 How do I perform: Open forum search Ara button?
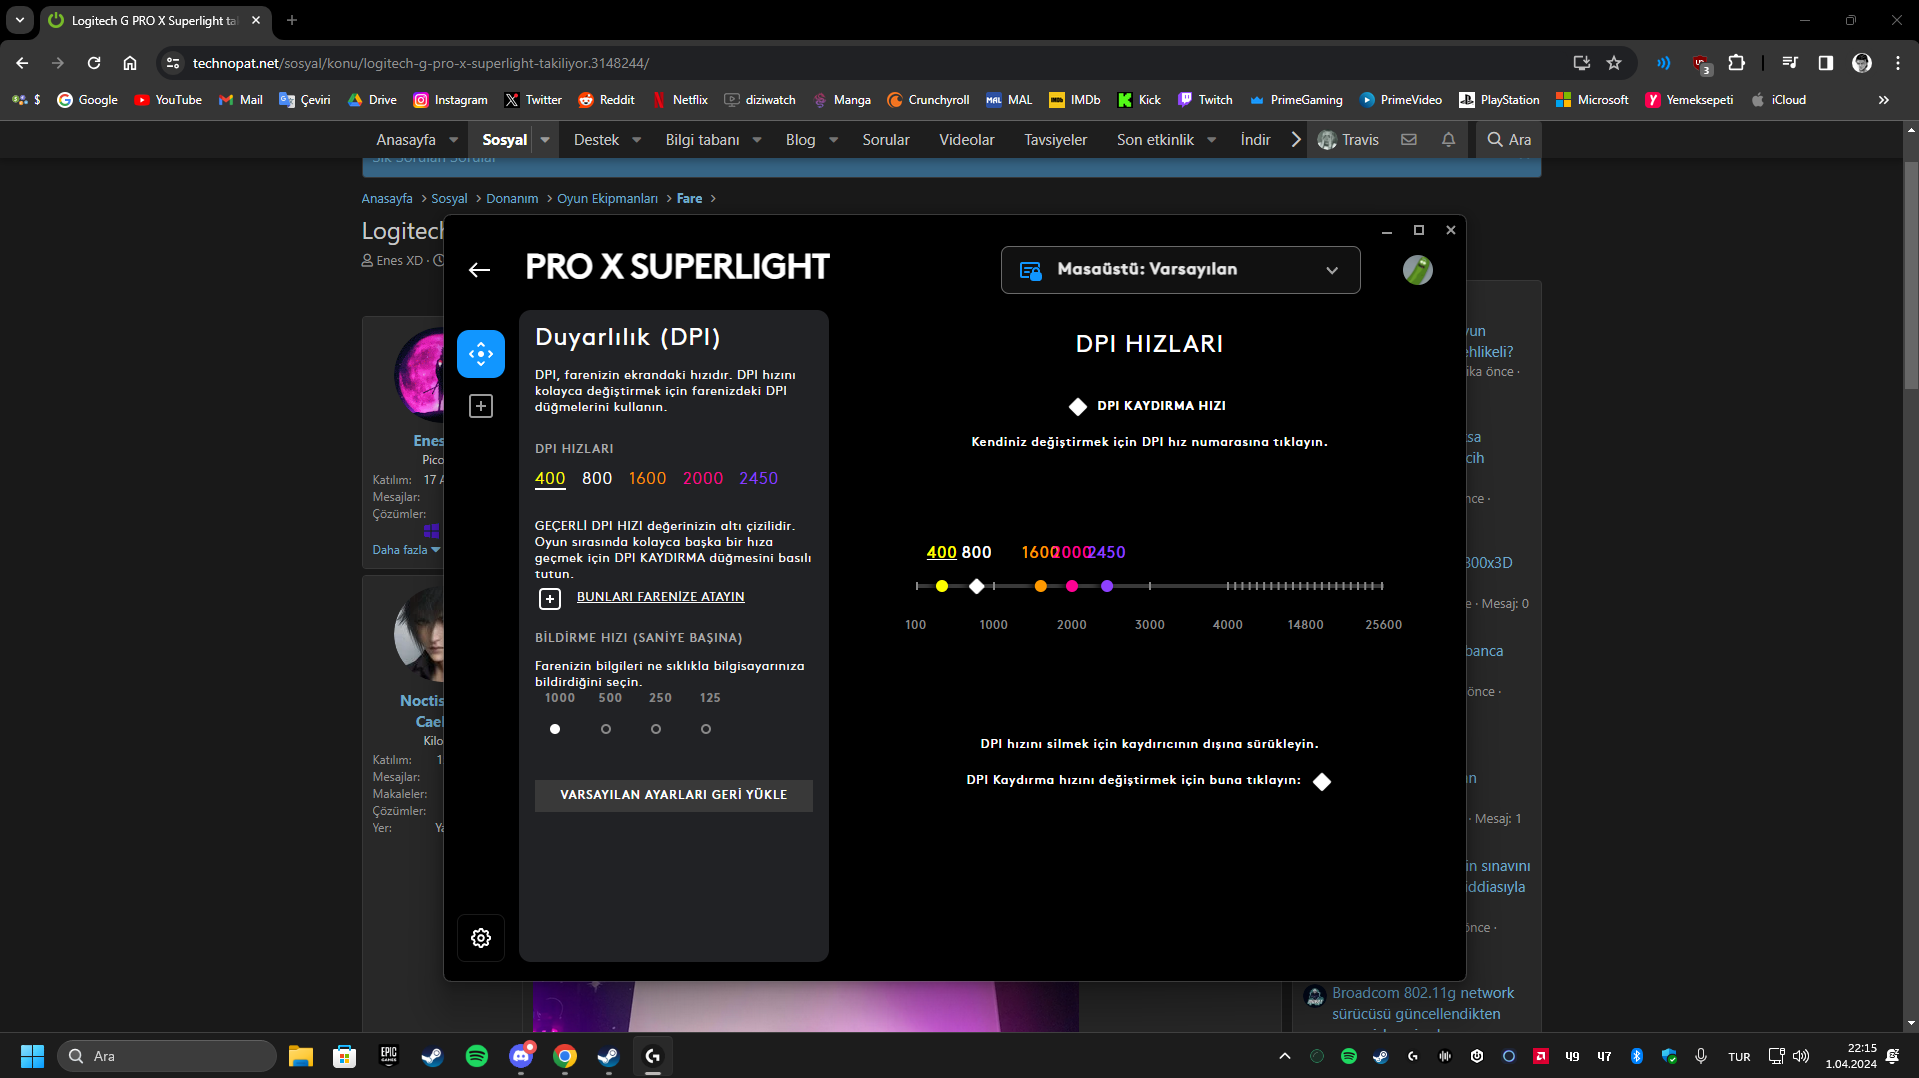tap(1509, 140)
